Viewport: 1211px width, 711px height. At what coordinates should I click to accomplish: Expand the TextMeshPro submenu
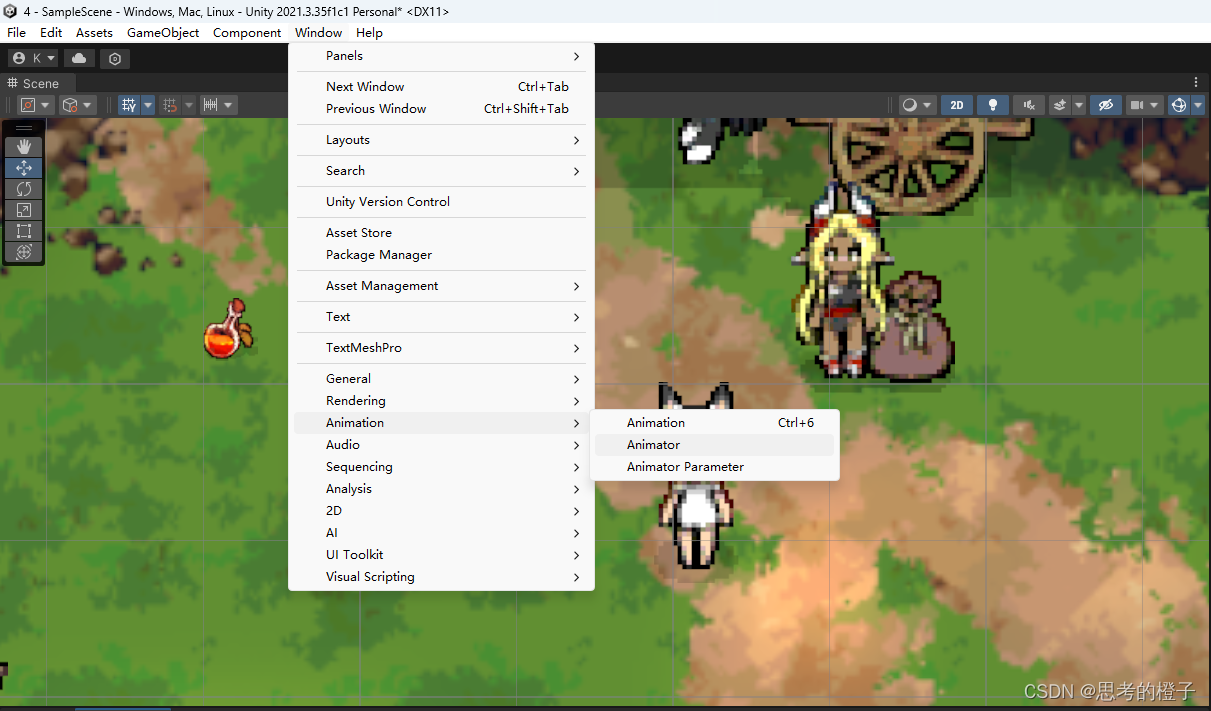(x=441, y=348)
